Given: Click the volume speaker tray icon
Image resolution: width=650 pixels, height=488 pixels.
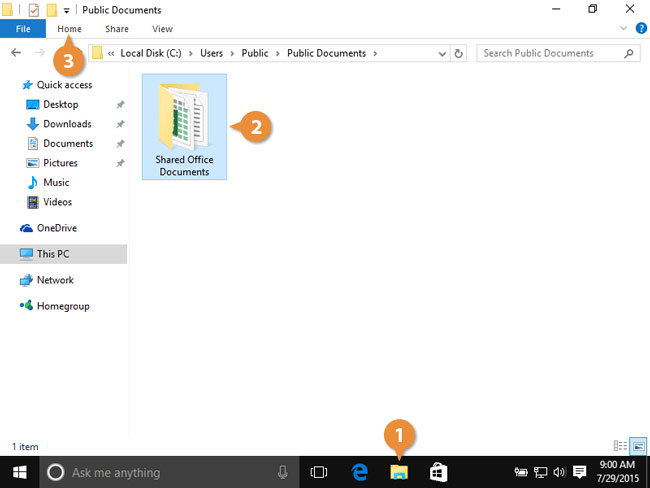Looking at the screenshot, I should 559,472.
